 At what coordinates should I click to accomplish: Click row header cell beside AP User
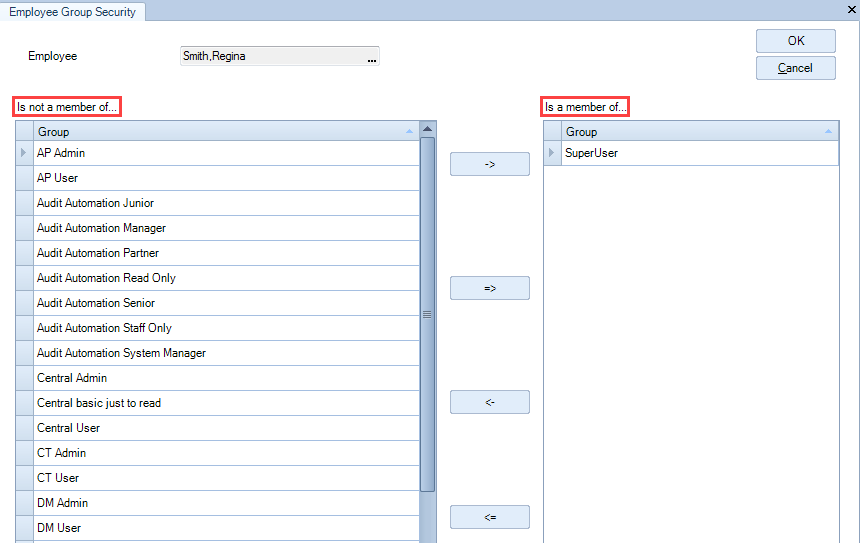[x=25, y=178]
